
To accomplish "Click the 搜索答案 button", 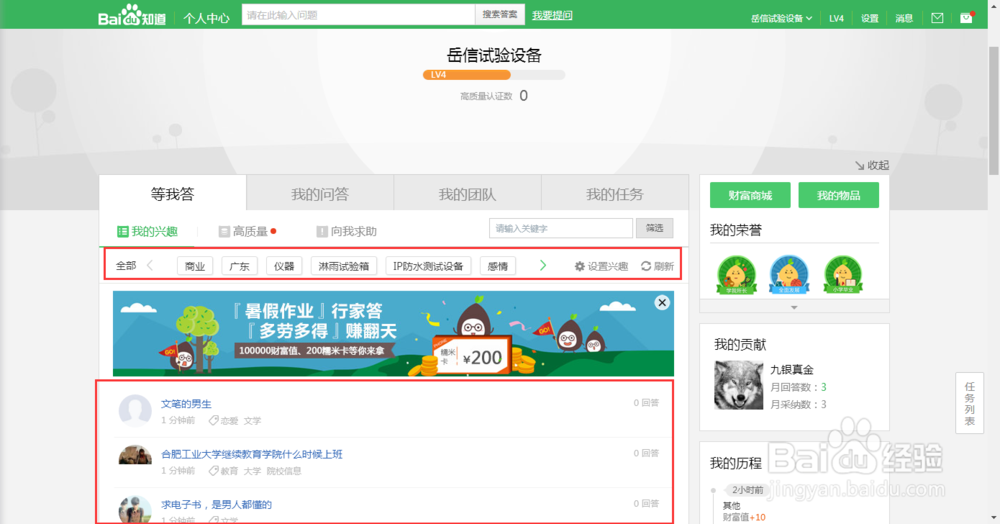I will [x=500, y=15].
